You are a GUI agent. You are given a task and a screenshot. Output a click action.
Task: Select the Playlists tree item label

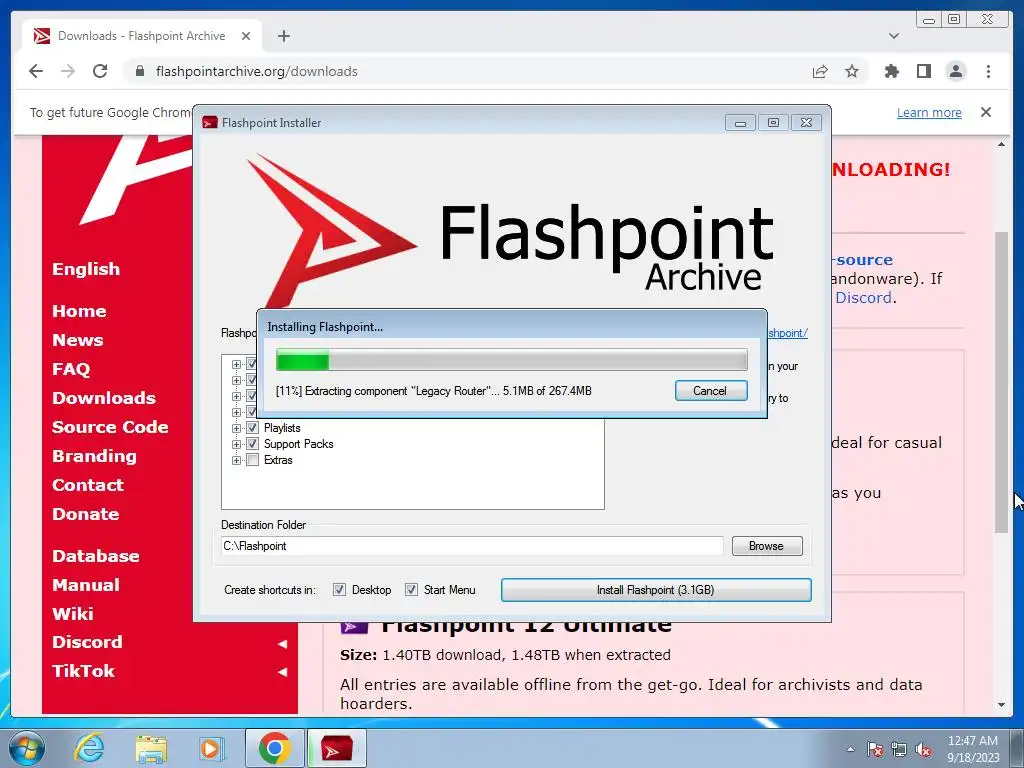(282, 428)
